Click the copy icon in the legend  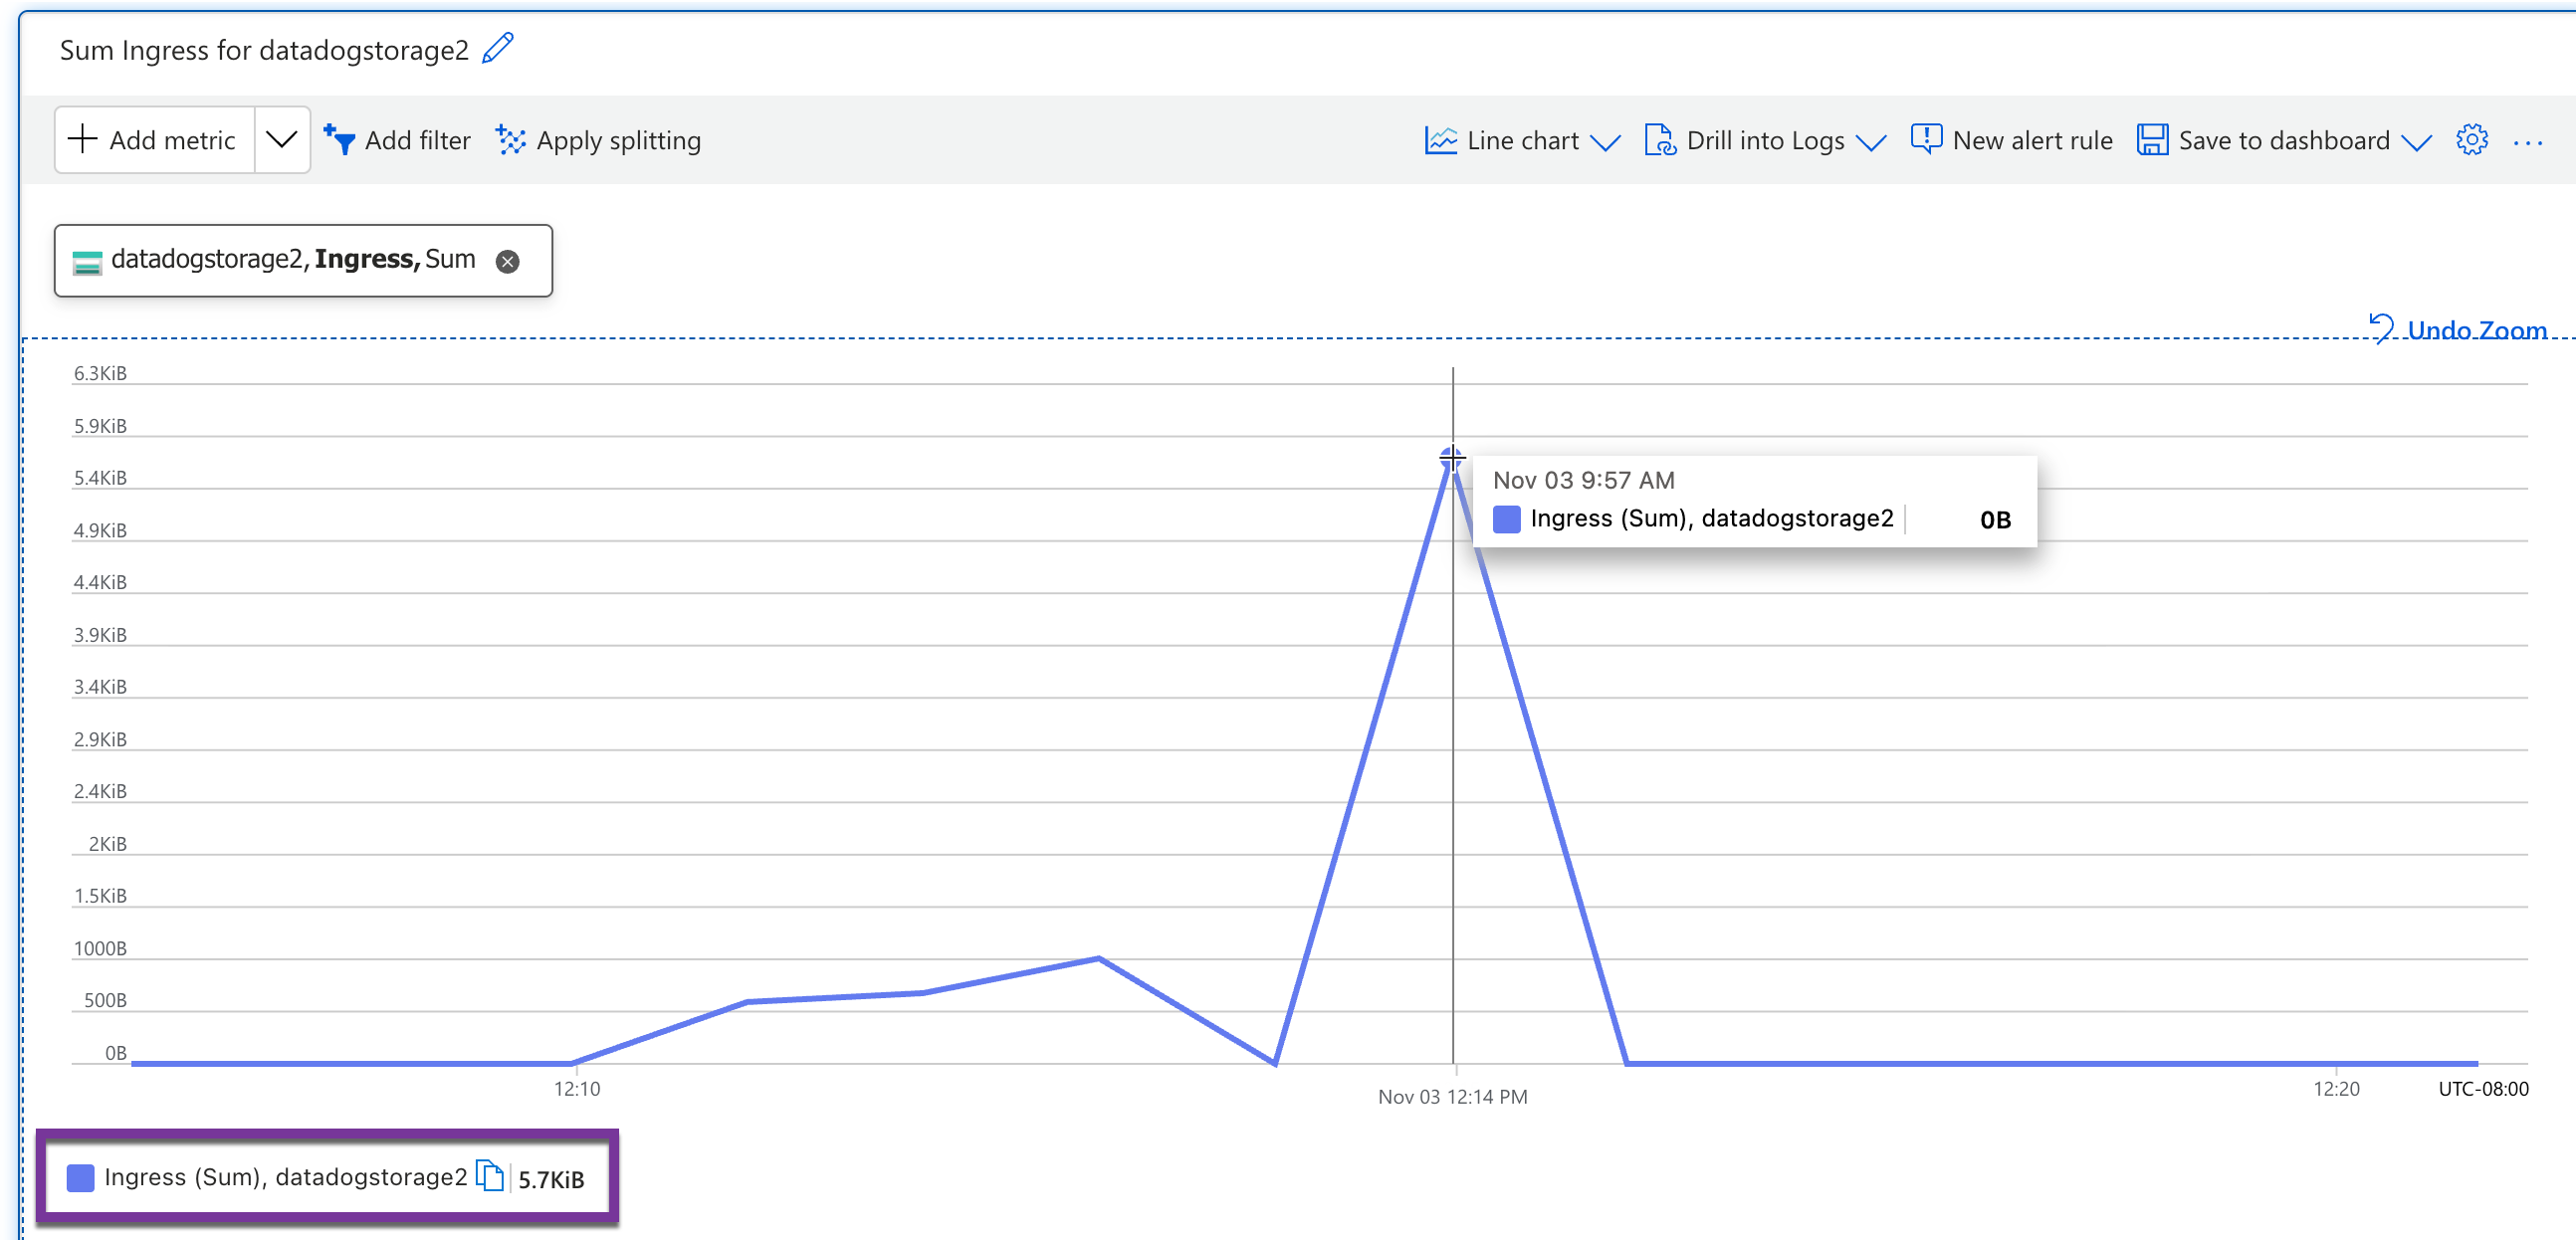point(489,1176)
